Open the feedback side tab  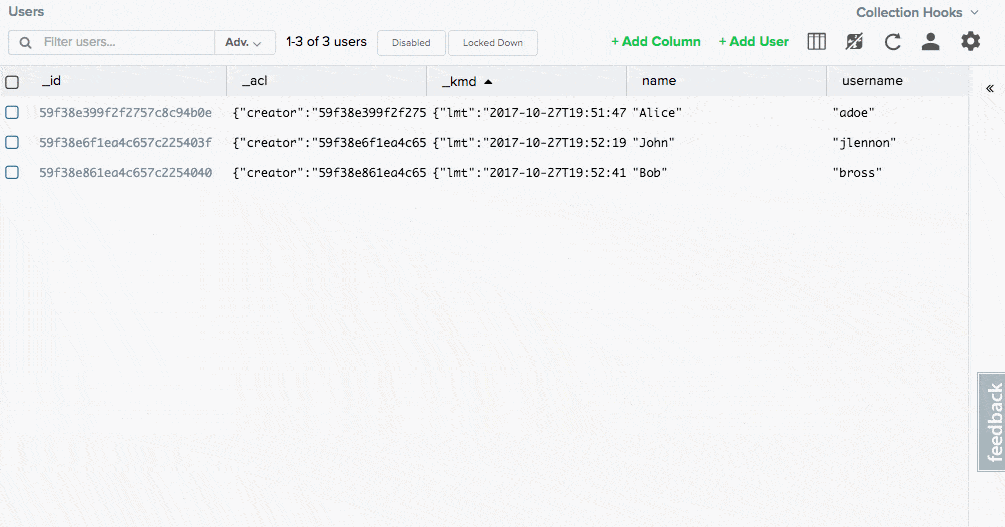993,422
